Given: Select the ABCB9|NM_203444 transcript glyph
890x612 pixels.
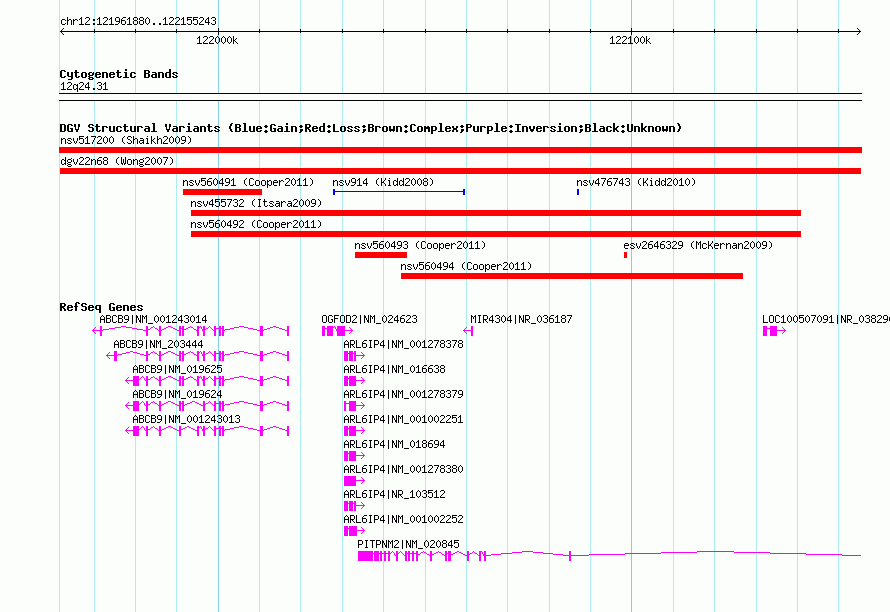Looking at the screenshot, I should tap(198, 356).
